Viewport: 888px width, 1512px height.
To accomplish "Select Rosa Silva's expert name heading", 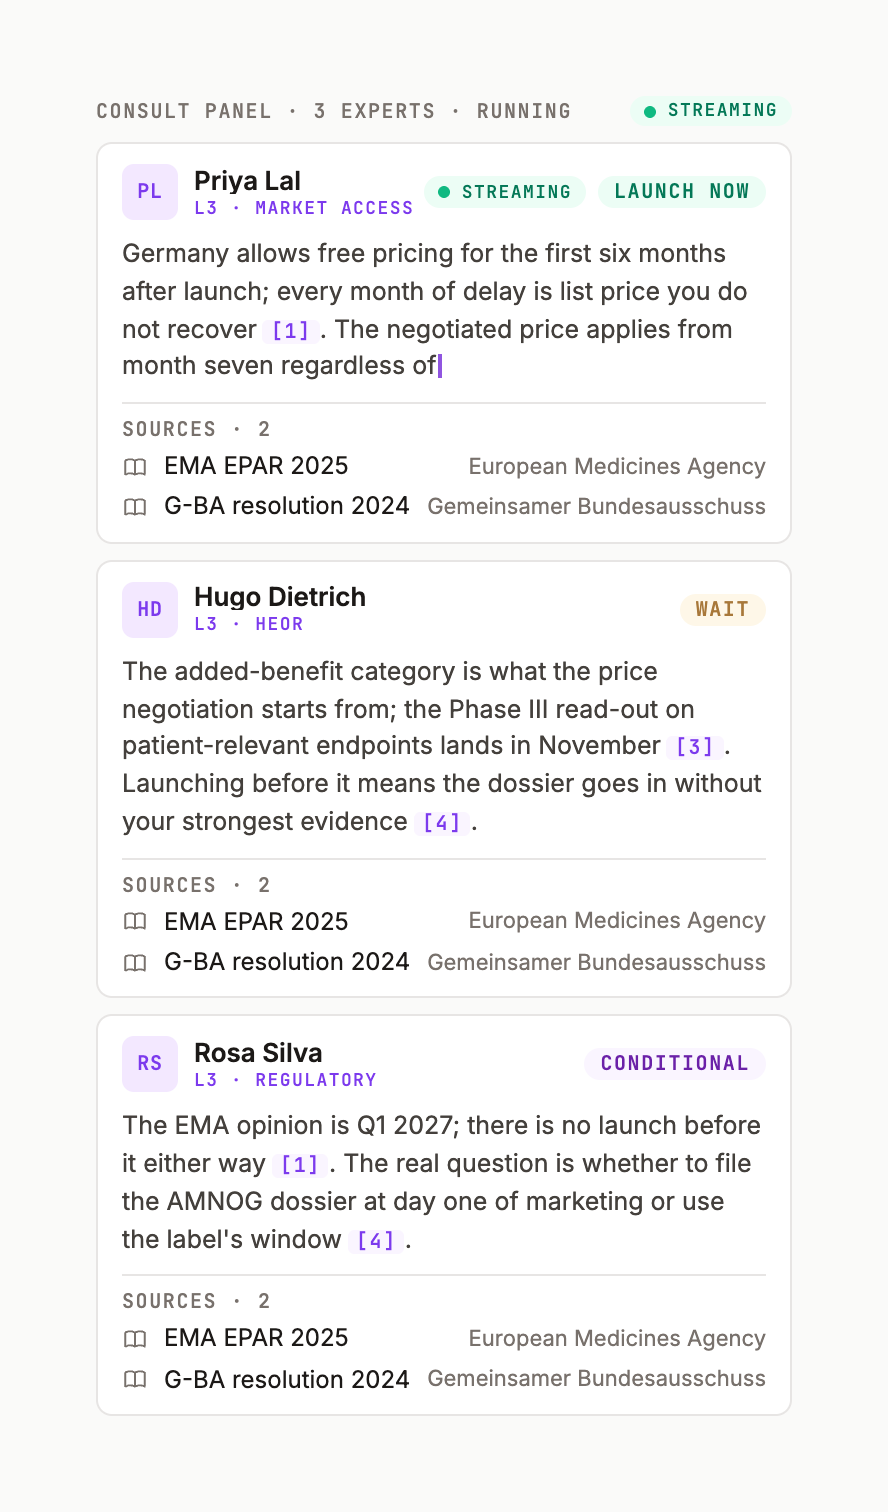I will click(x=258, y=1053).
